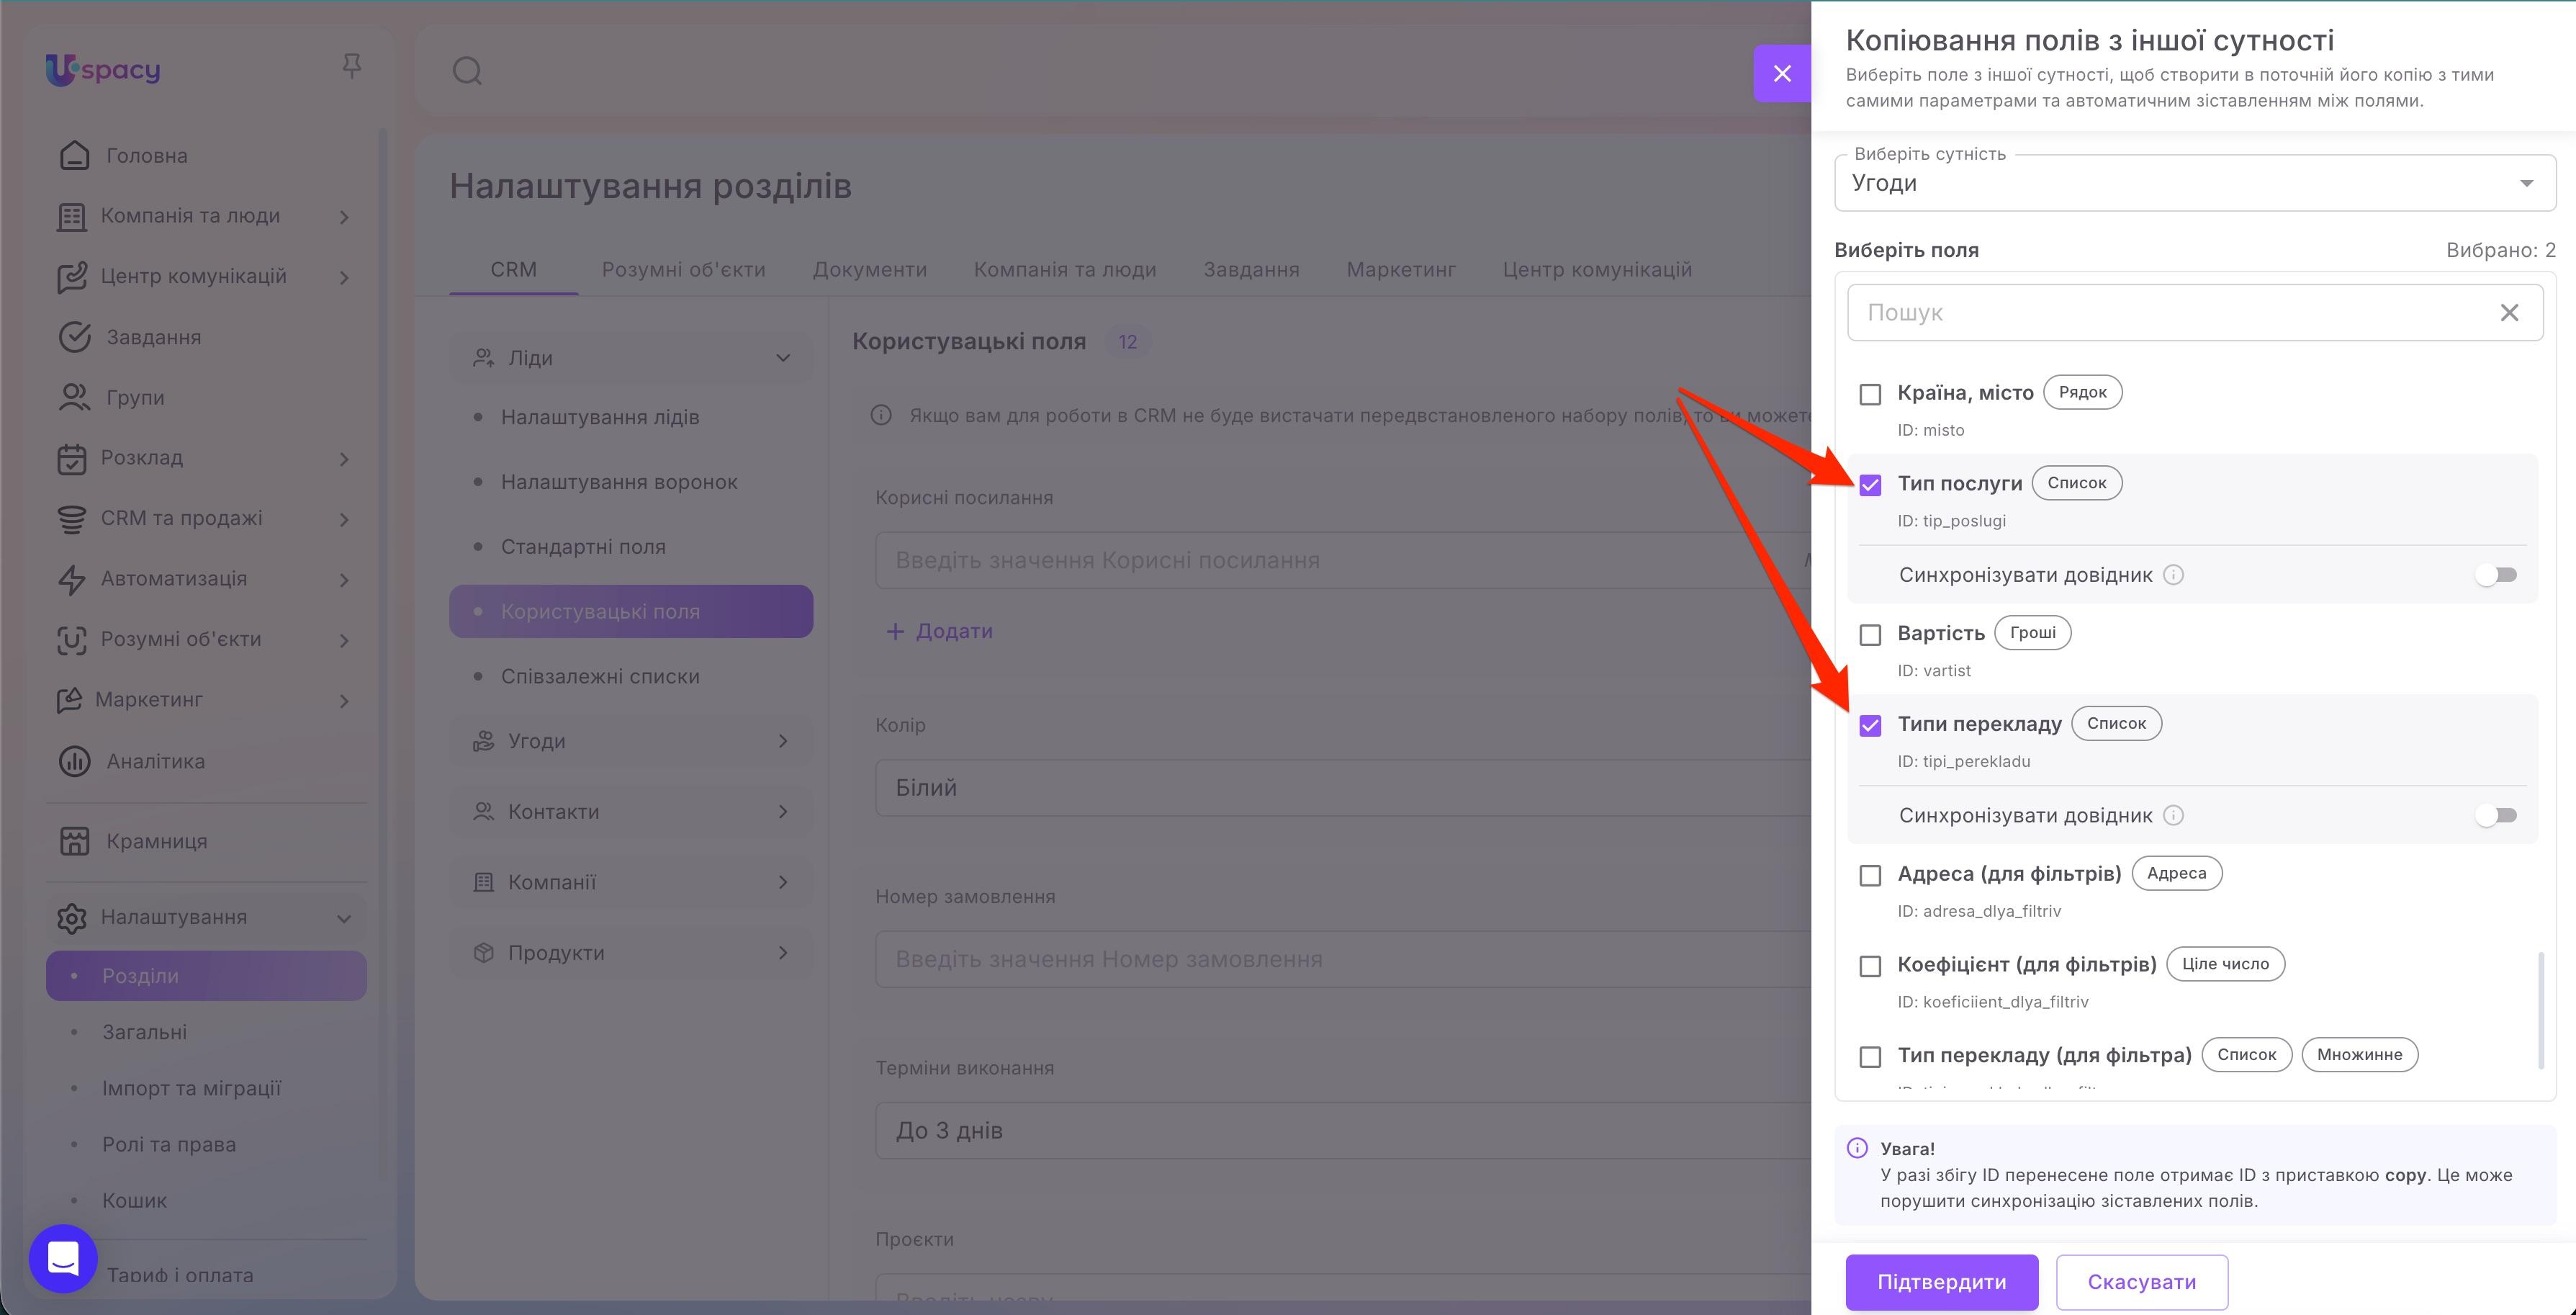The width and height of the screenshot is (2576, 1315).
Task: Click the Автоматизація lightning icon
Action: [71, 579]
